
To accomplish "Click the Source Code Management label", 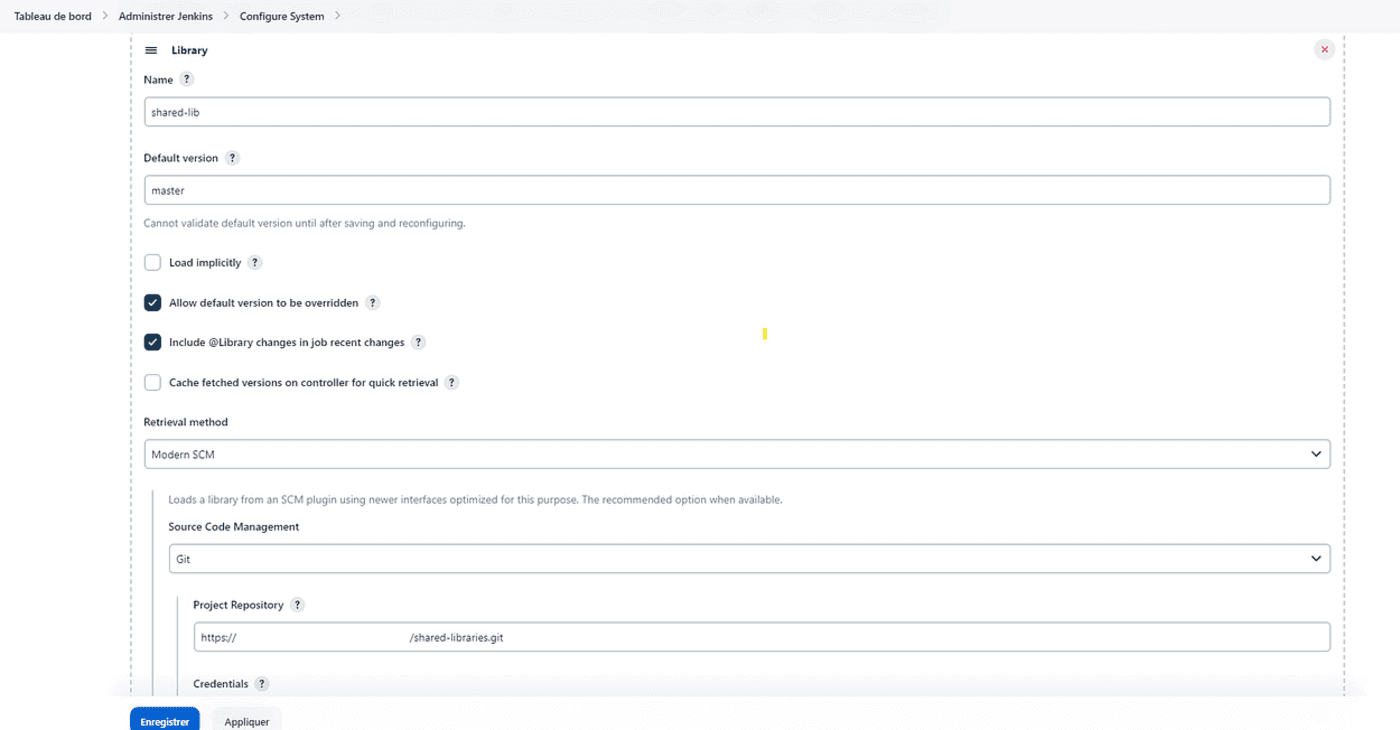I will tap(234, 527).
